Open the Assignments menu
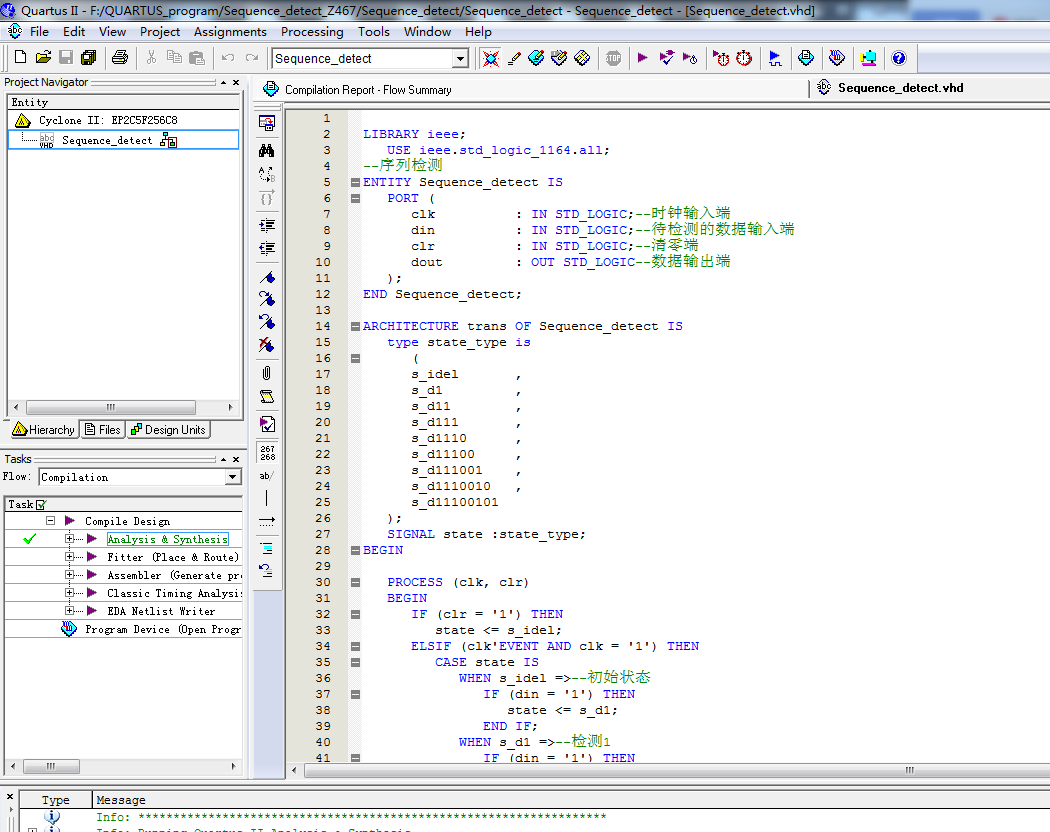1050x832 pixels. [x=230, y=32]
